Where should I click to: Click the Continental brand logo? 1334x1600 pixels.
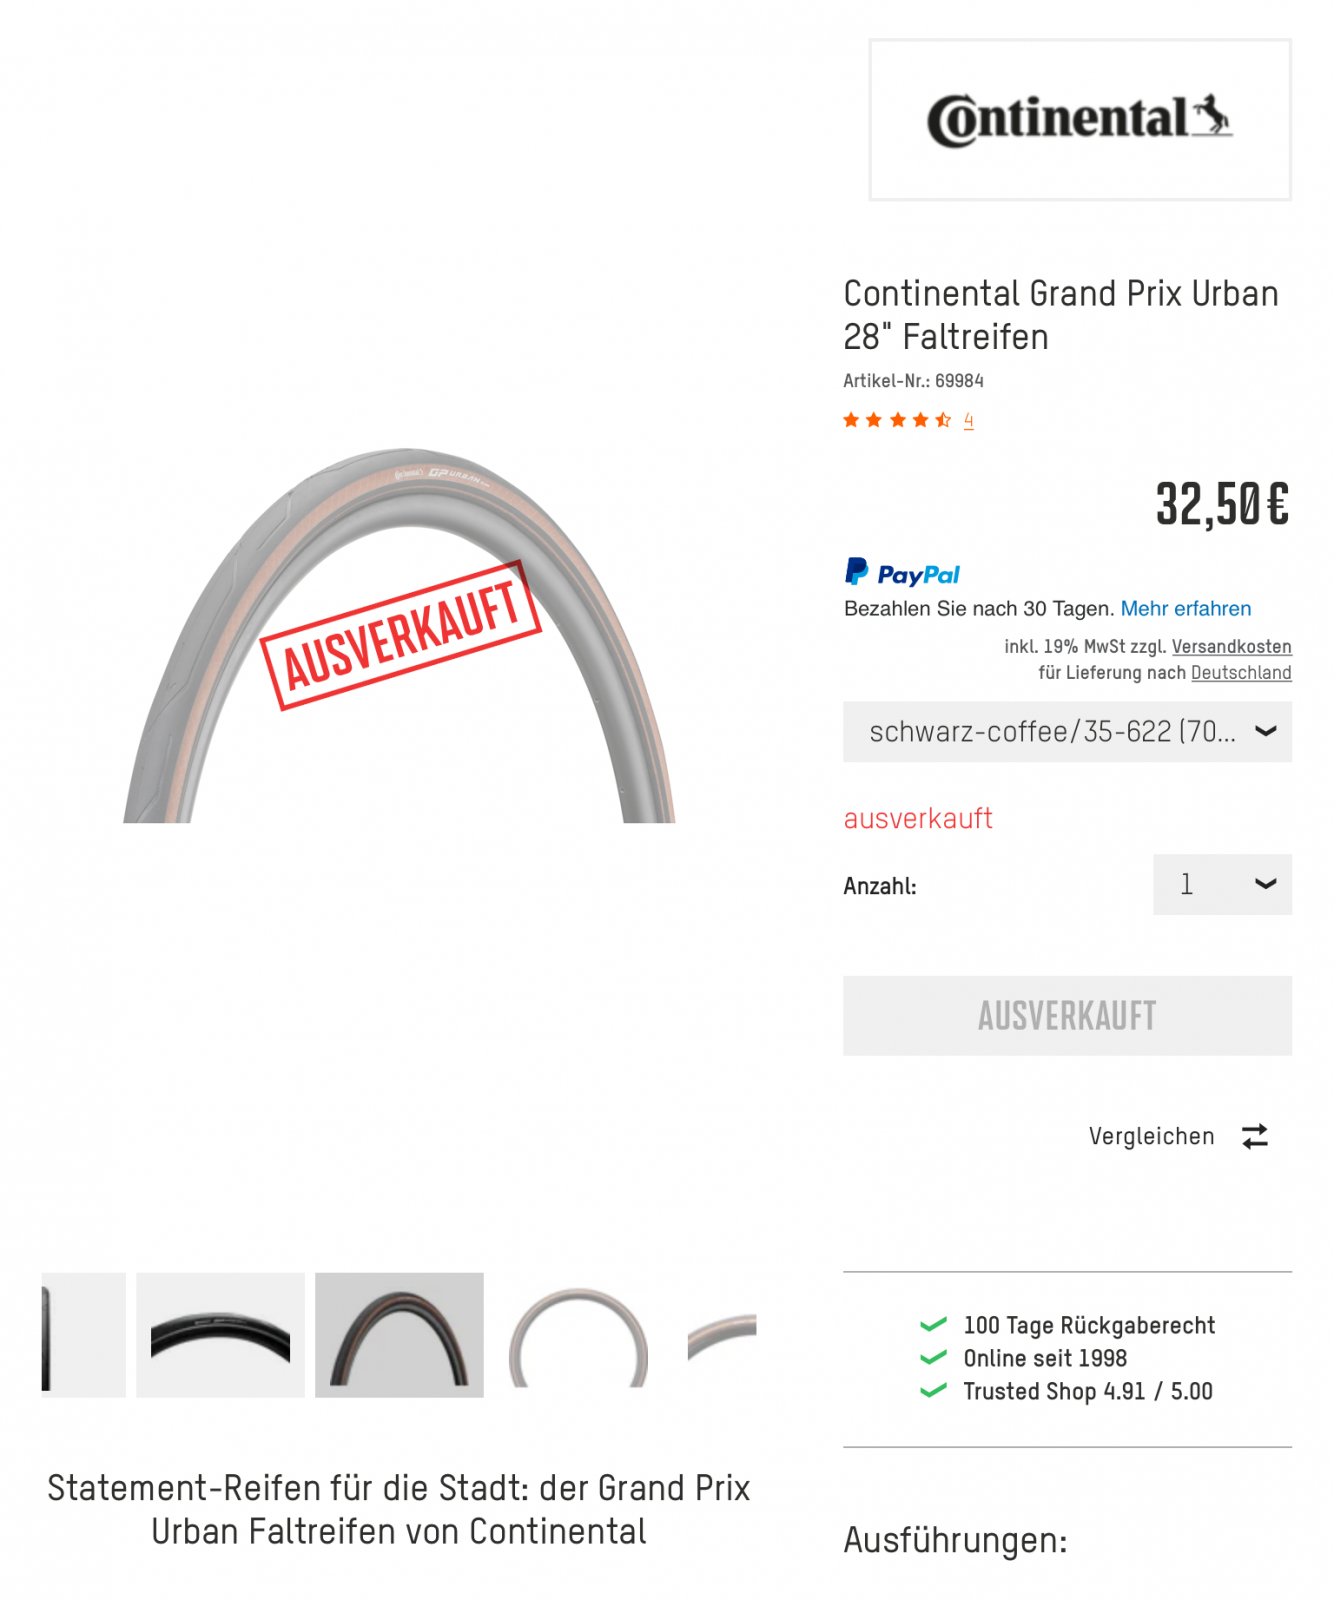1080,120
